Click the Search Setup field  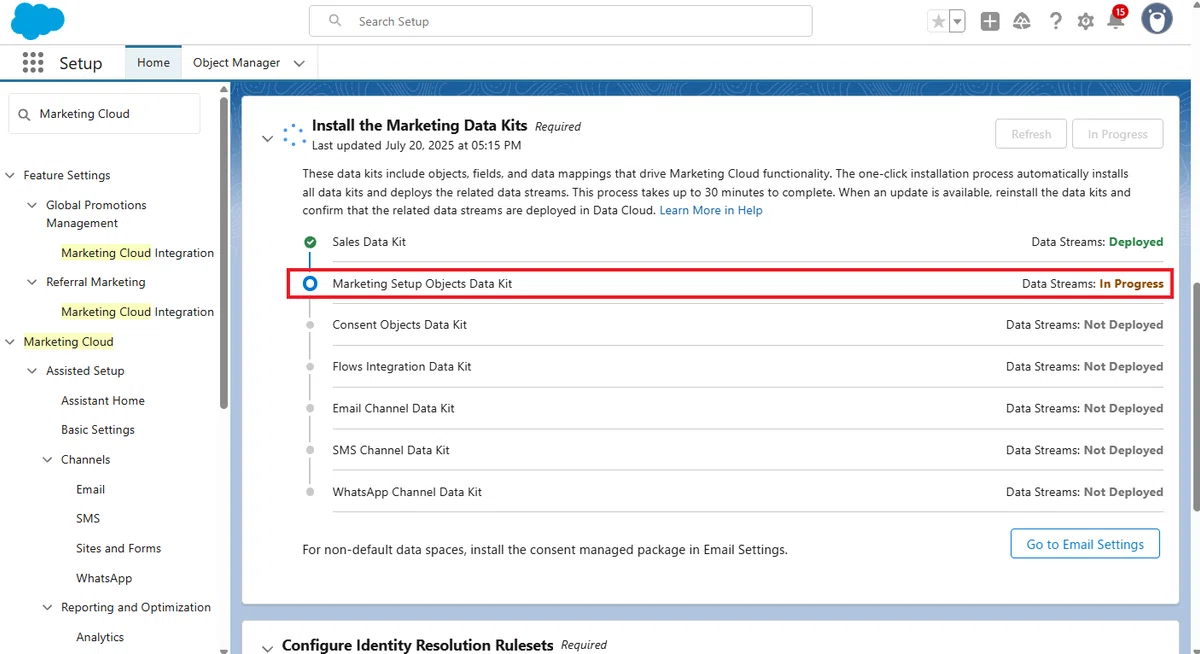tap(561, 21)
